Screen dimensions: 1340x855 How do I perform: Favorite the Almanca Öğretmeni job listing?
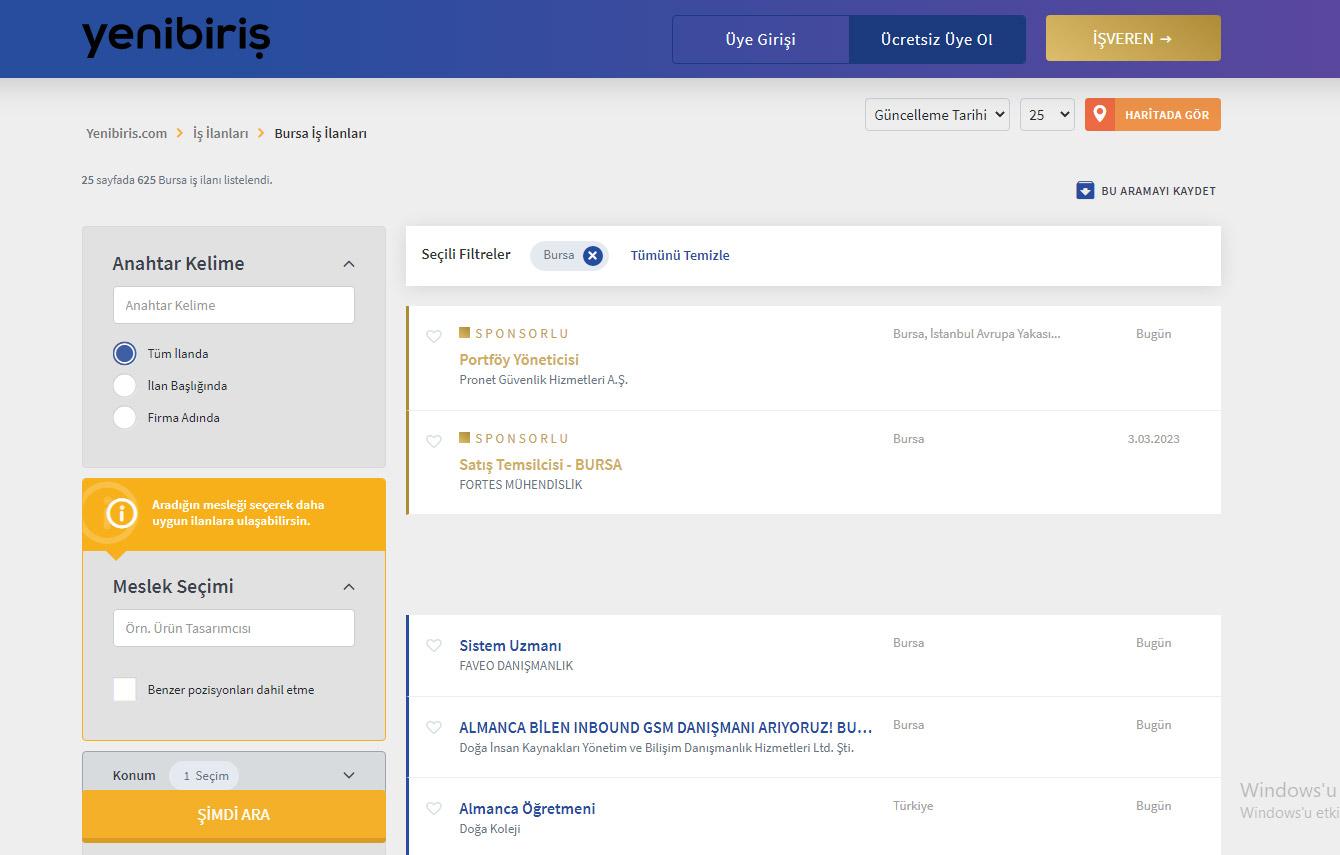coord(434,809)
